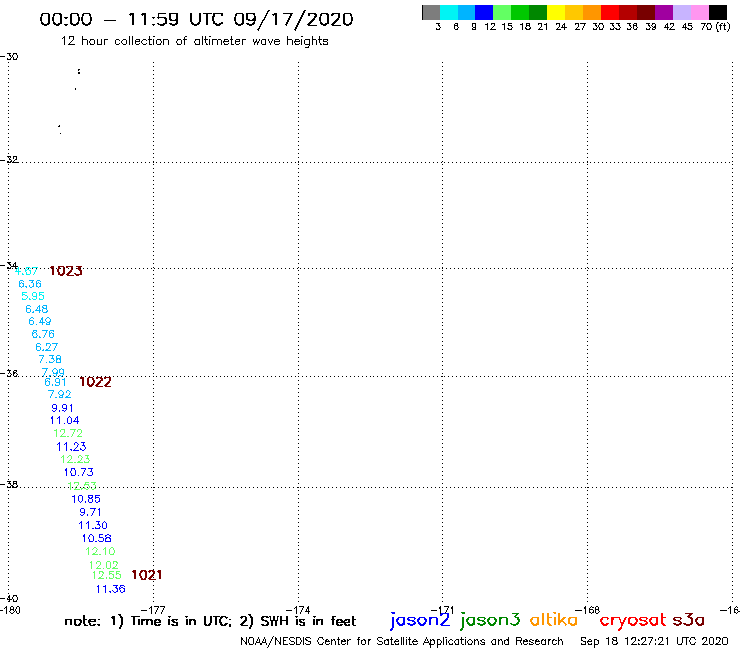Click the wave height value 7.38
Image resolution: width=740 pixels, height=650 pixels.
coord(50,359)
